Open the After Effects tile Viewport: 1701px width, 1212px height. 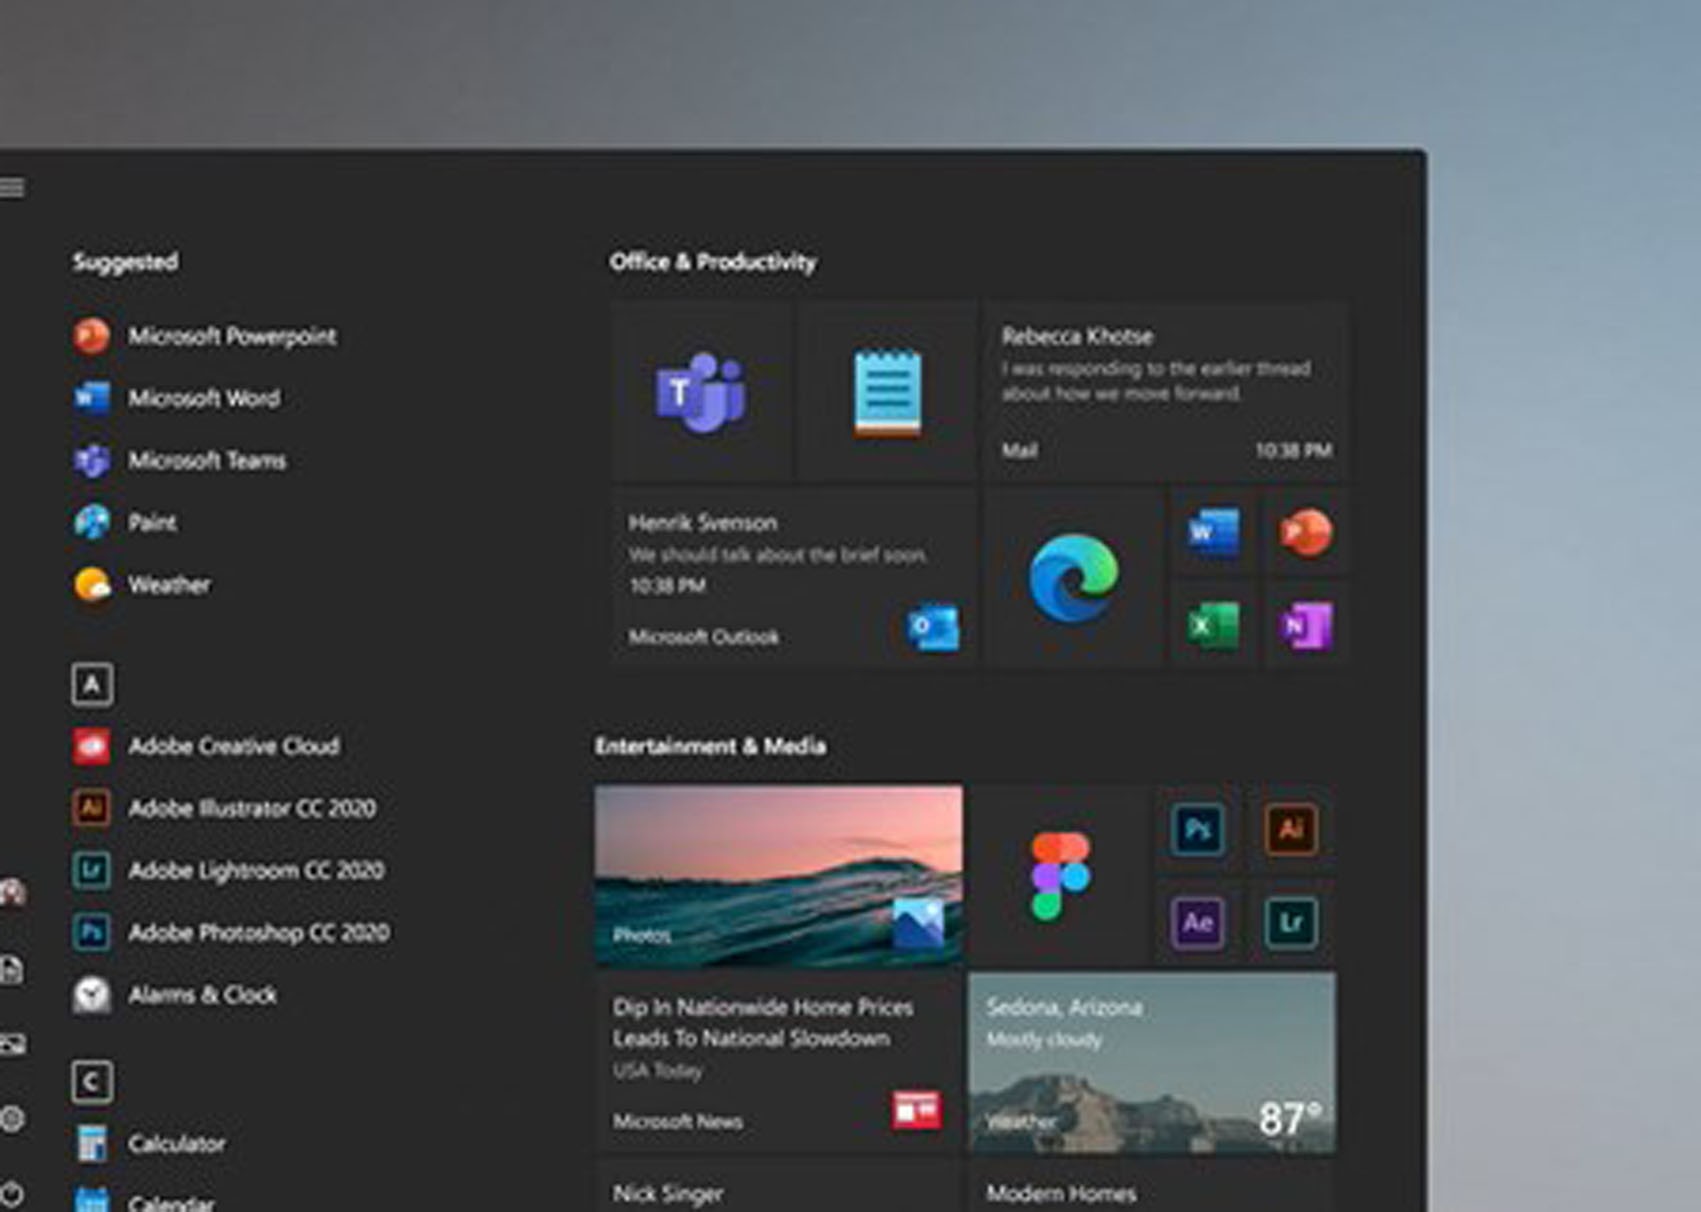pos(1197,922)
